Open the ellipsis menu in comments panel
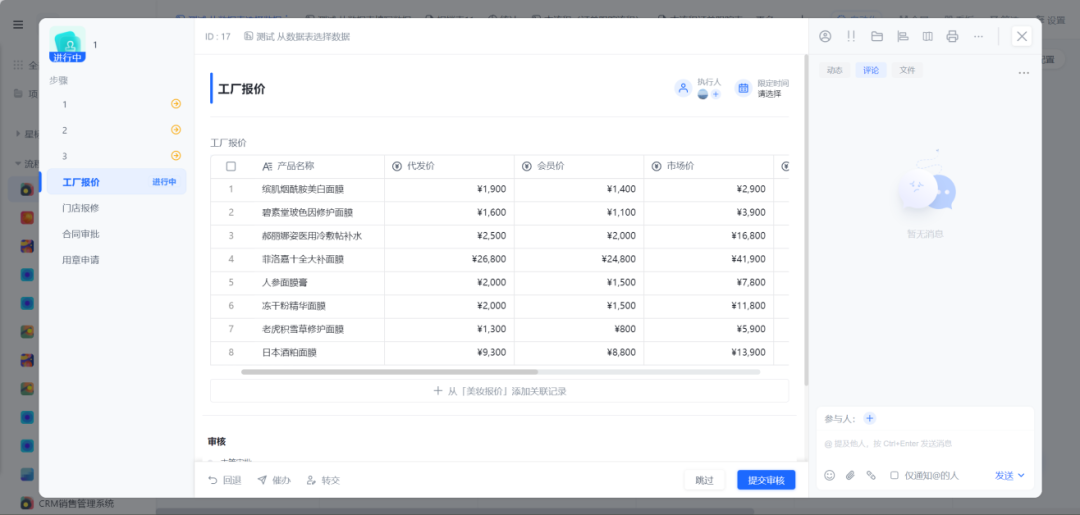Image resolution: width=1080 pixels, height=515 pixels. pos(1024,73)
